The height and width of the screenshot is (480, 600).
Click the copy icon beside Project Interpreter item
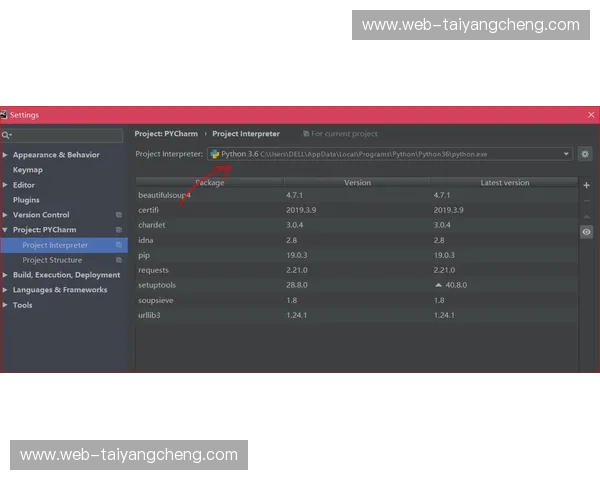pos(119,245)
